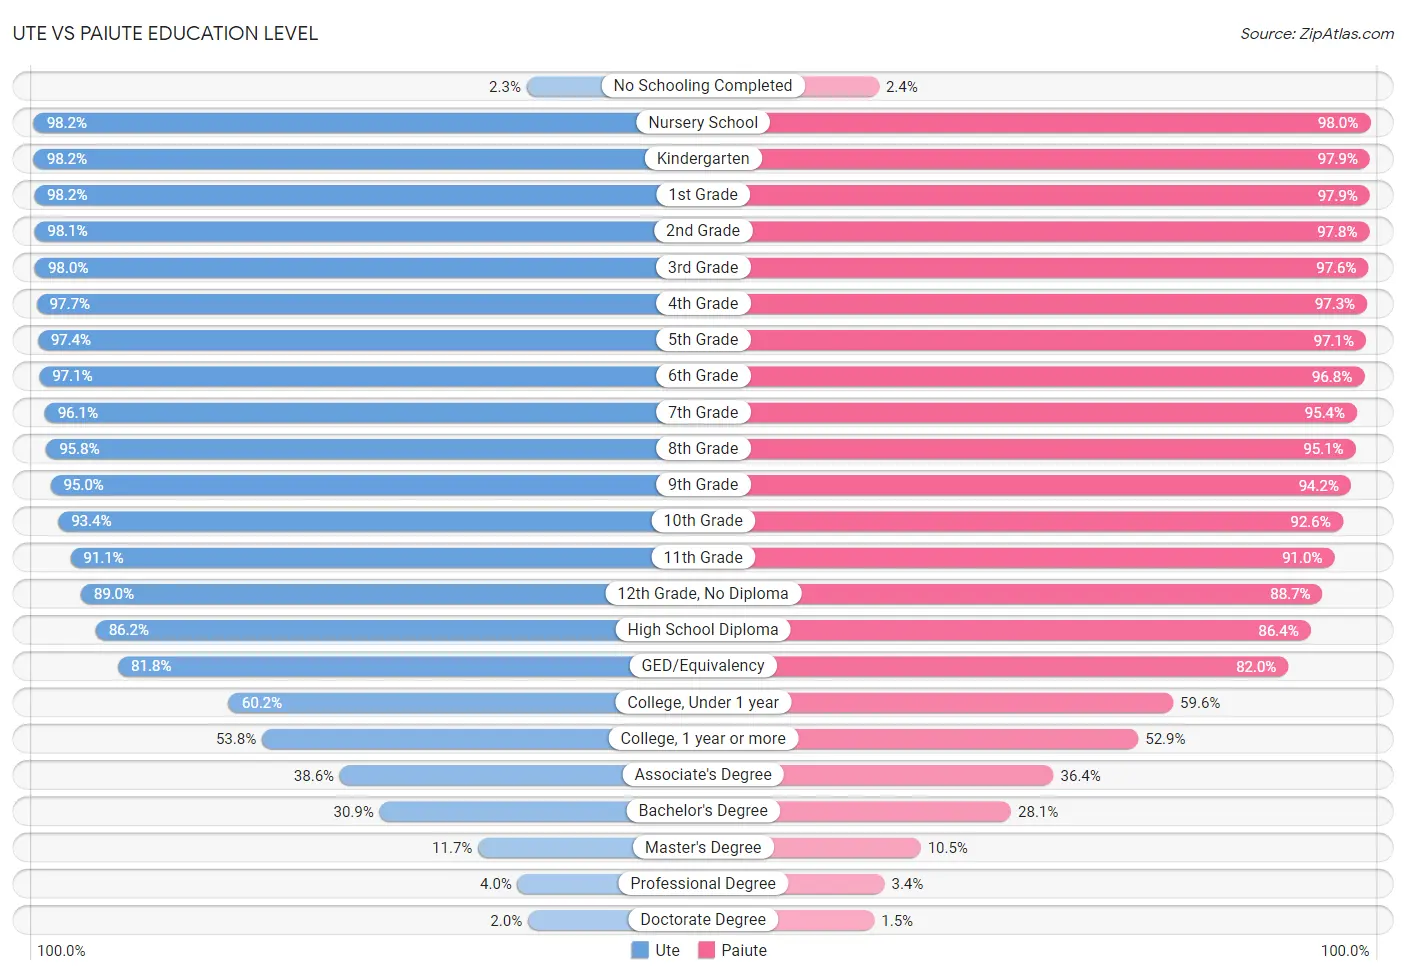
Task: Click the Ute vs Paiute Education Level title
Action: point(165,34)
